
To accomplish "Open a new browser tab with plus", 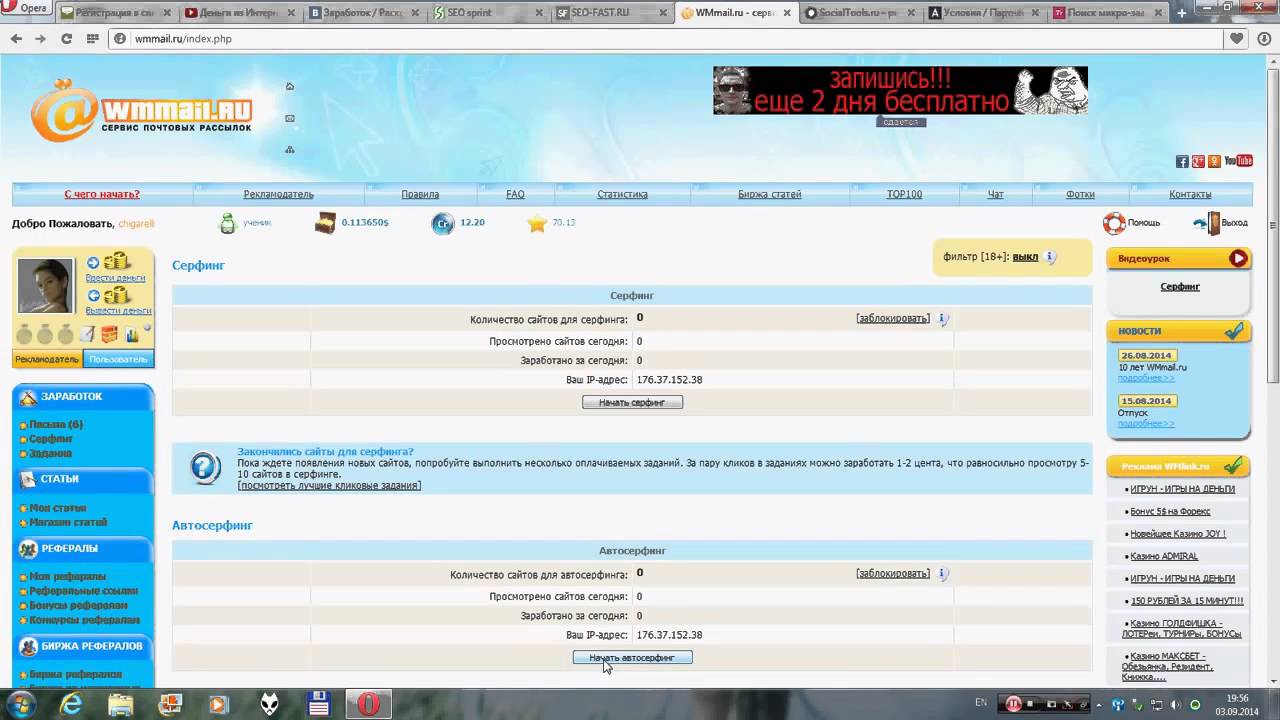I will [1180, 13].
